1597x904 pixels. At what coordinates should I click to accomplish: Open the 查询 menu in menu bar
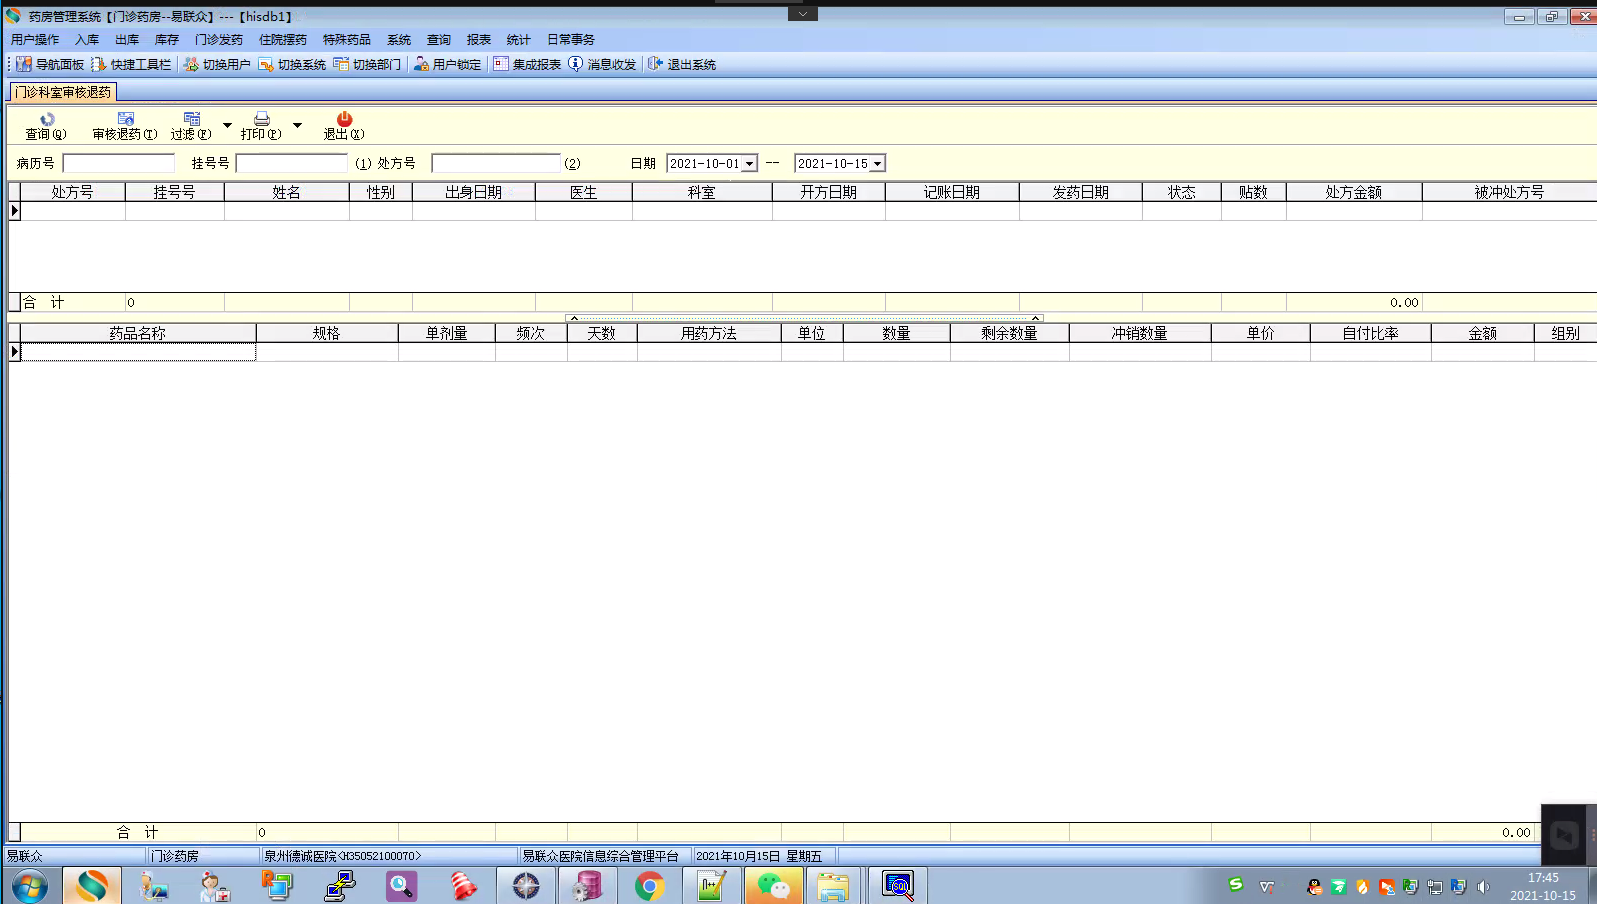(439, 40)
